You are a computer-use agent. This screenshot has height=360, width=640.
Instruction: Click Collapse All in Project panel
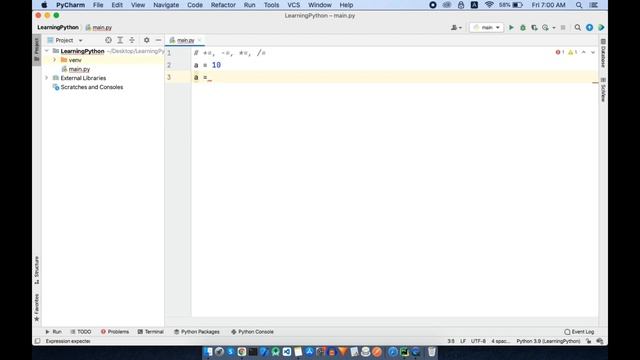pos(132,40)
